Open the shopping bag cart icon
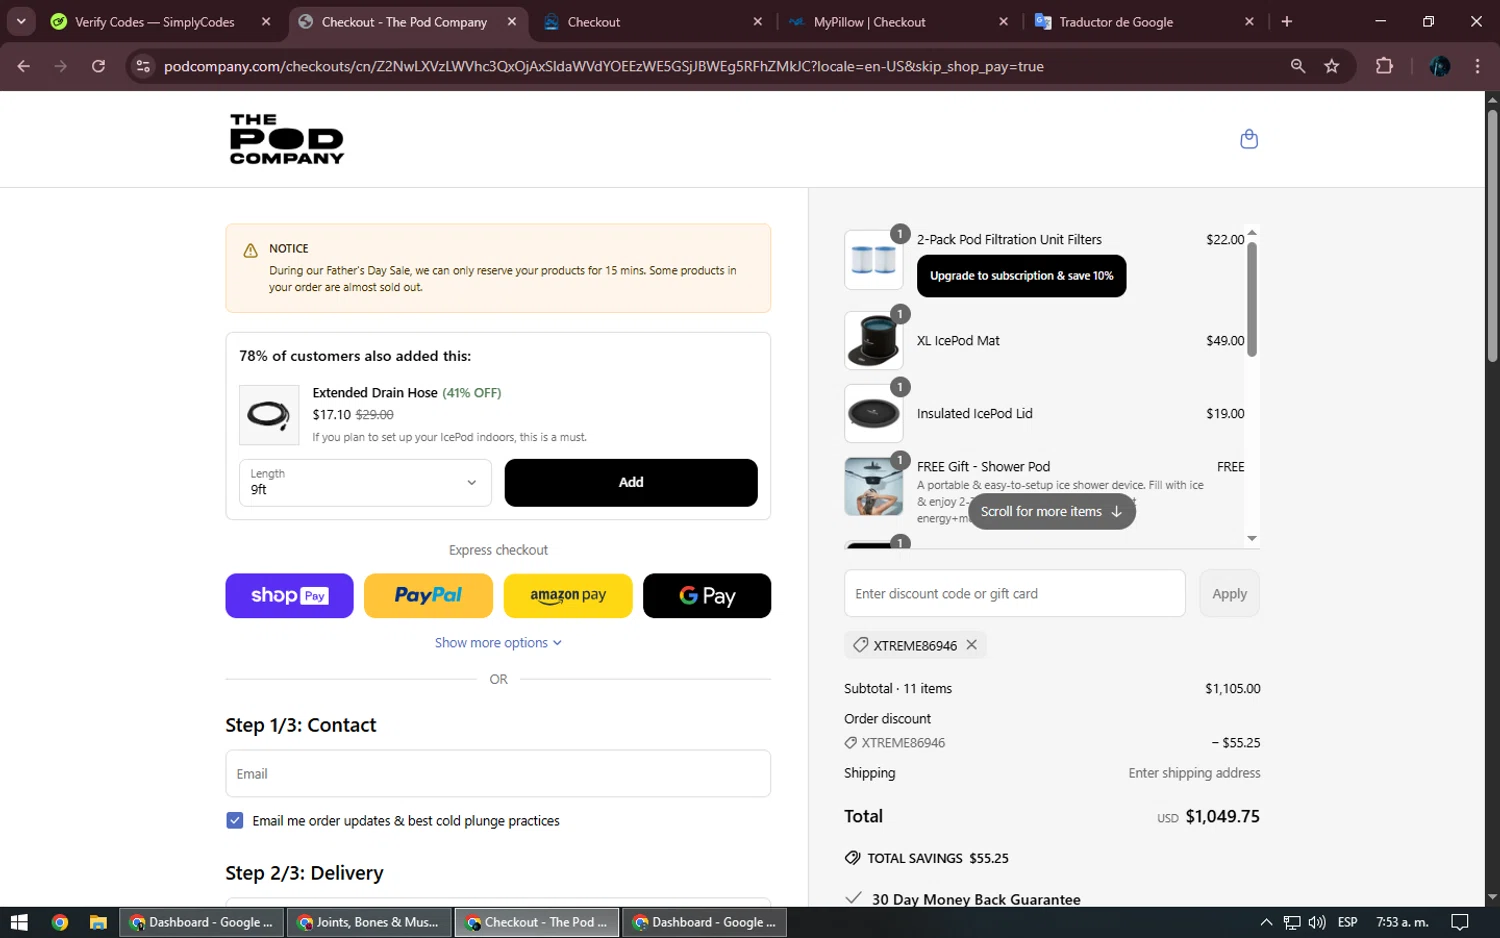The height and width of the screenshot is (938, 1500). point(1248,139)
